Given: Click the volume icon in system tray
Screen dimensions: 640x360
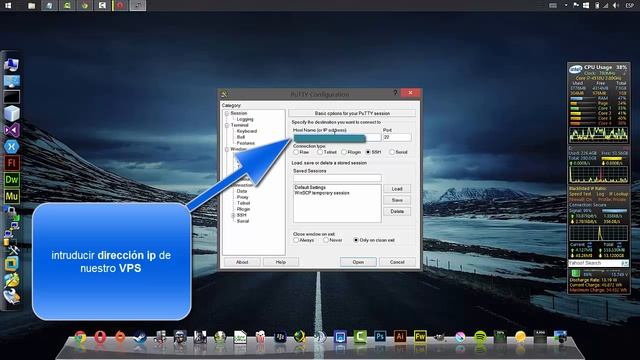Looking at the screenshot, I should (616, 5).
